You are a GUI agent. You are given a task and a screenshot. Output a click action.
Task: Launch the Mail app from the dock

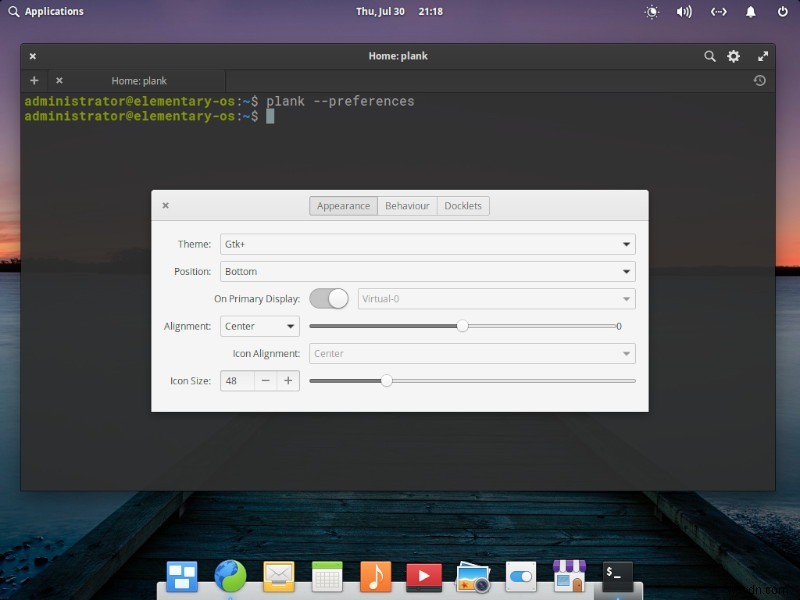click(278, 576)
